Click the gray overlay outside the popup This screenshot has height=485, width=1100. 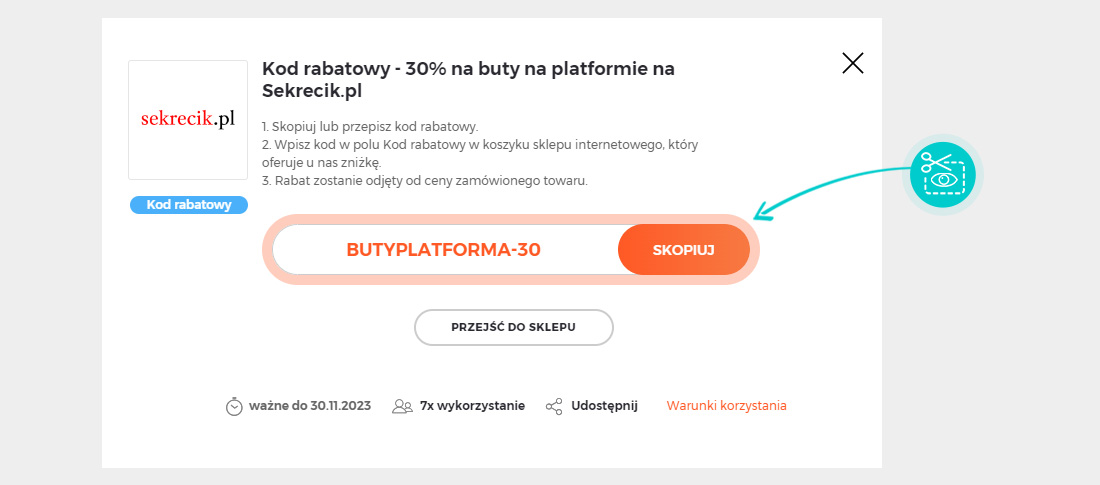[x=51, y=242]
